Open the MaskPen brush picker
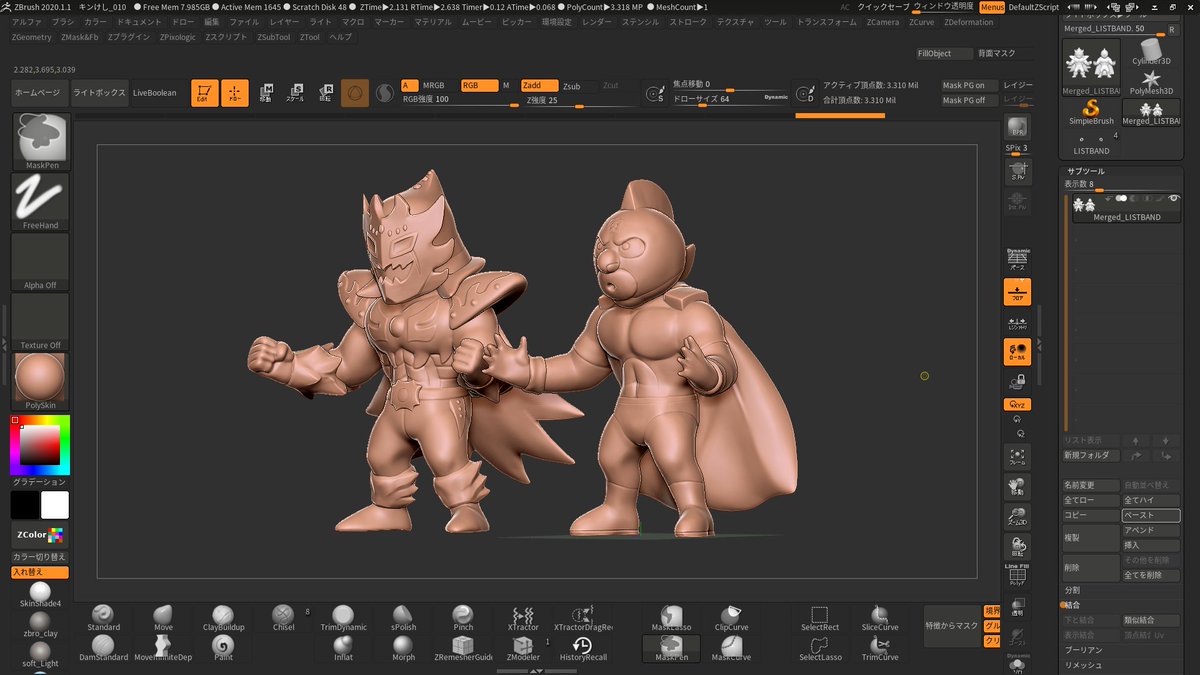This screenshot has height=675, width=1200. (41, 141)
